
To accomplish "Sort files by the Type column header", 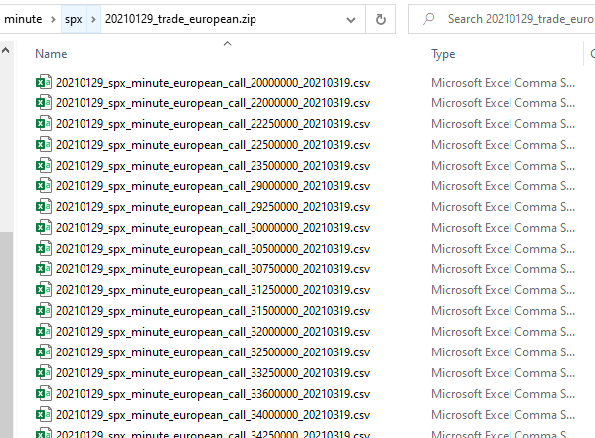I will point(443,54).
